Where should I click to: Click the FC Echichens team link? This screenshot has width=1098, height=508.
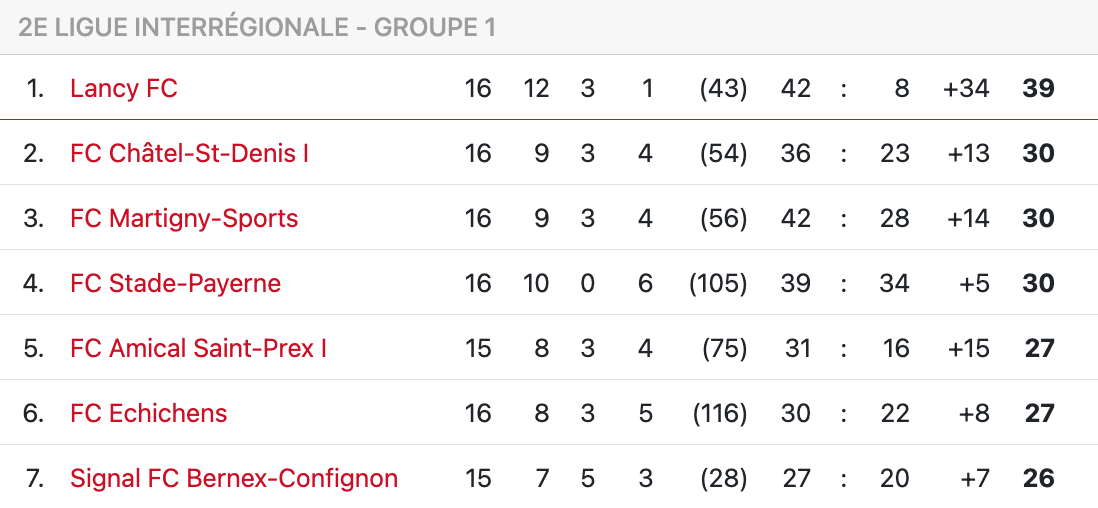[x=148, y=413]
